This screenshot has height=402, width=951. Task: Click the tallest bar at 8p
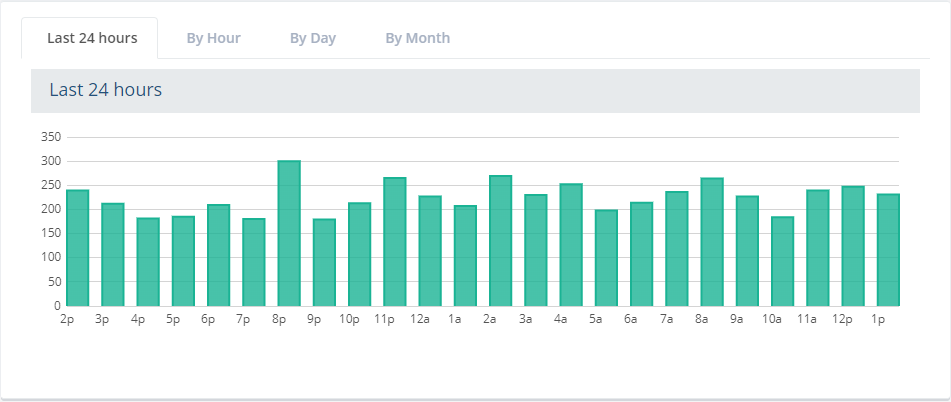(289, 233)
